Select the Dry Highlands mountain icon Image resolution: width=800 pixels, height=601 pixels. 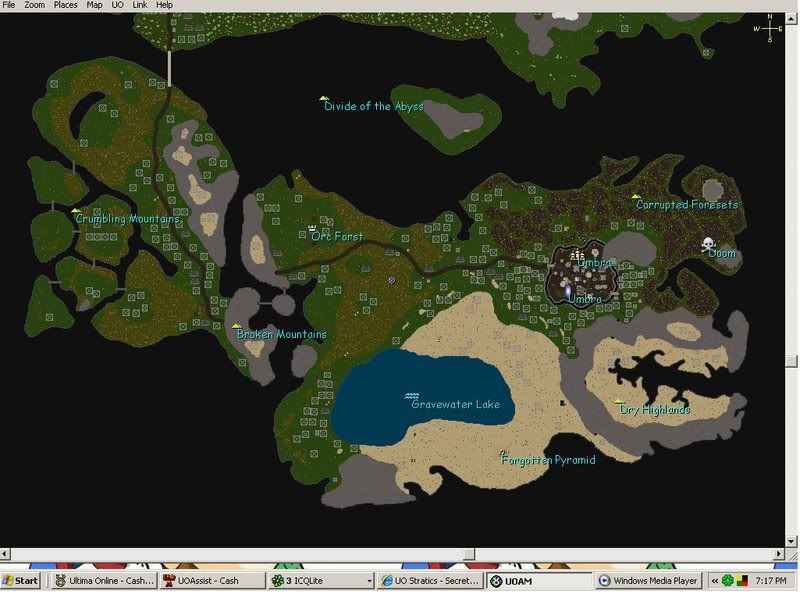619,402
